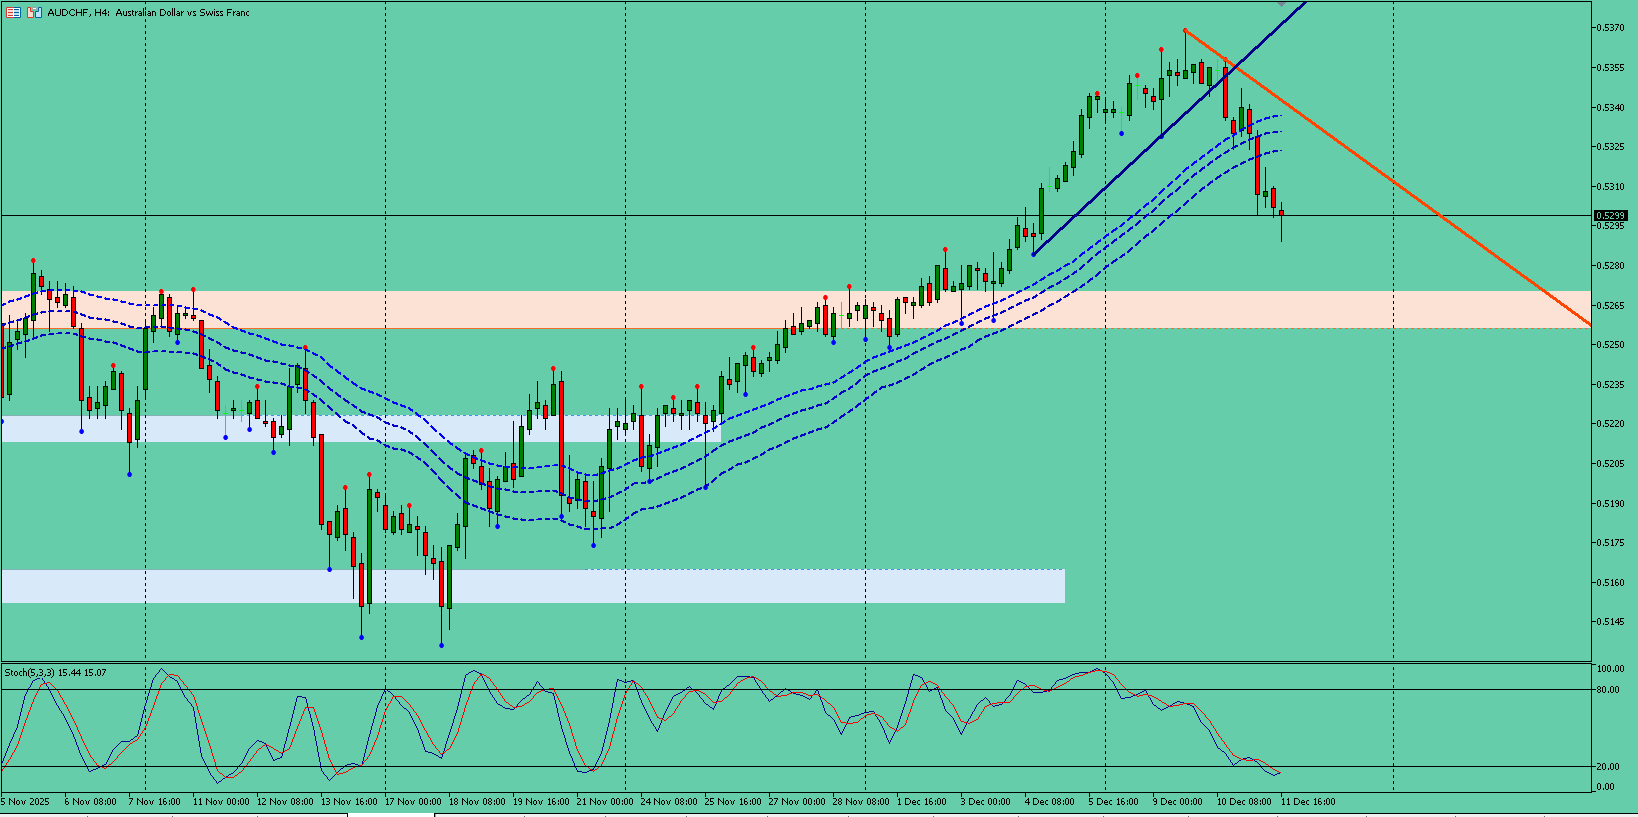
Task: Click the 21 Nov 00:00 time label
Action: pos(605,801)
